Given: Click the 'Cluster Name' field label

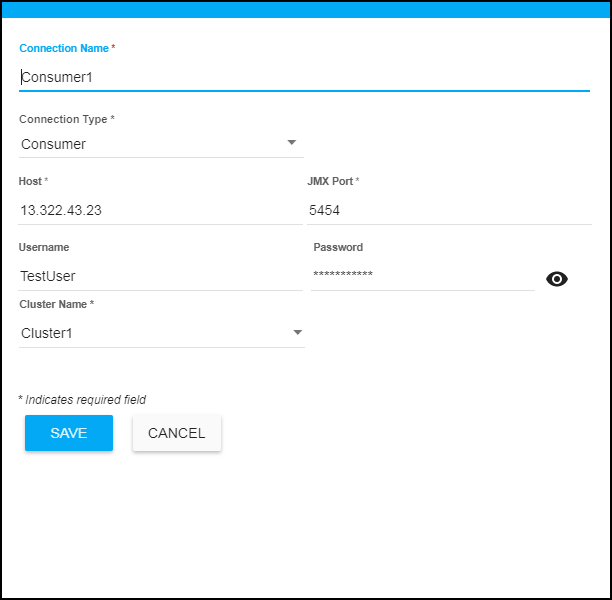Looking at the screenshot, I should [x=54, y=304].
